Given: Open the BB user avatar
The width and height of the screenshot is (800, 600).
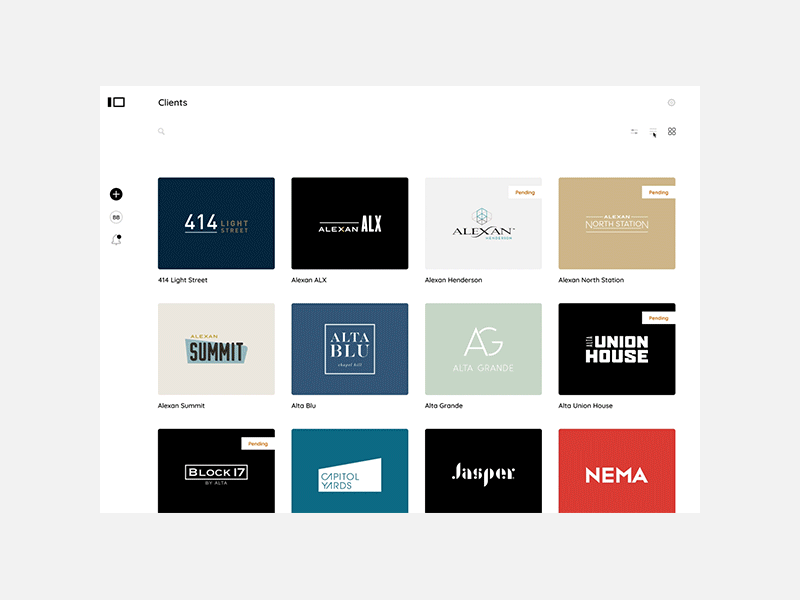Looking at the screenshot, I should [116, 217].
